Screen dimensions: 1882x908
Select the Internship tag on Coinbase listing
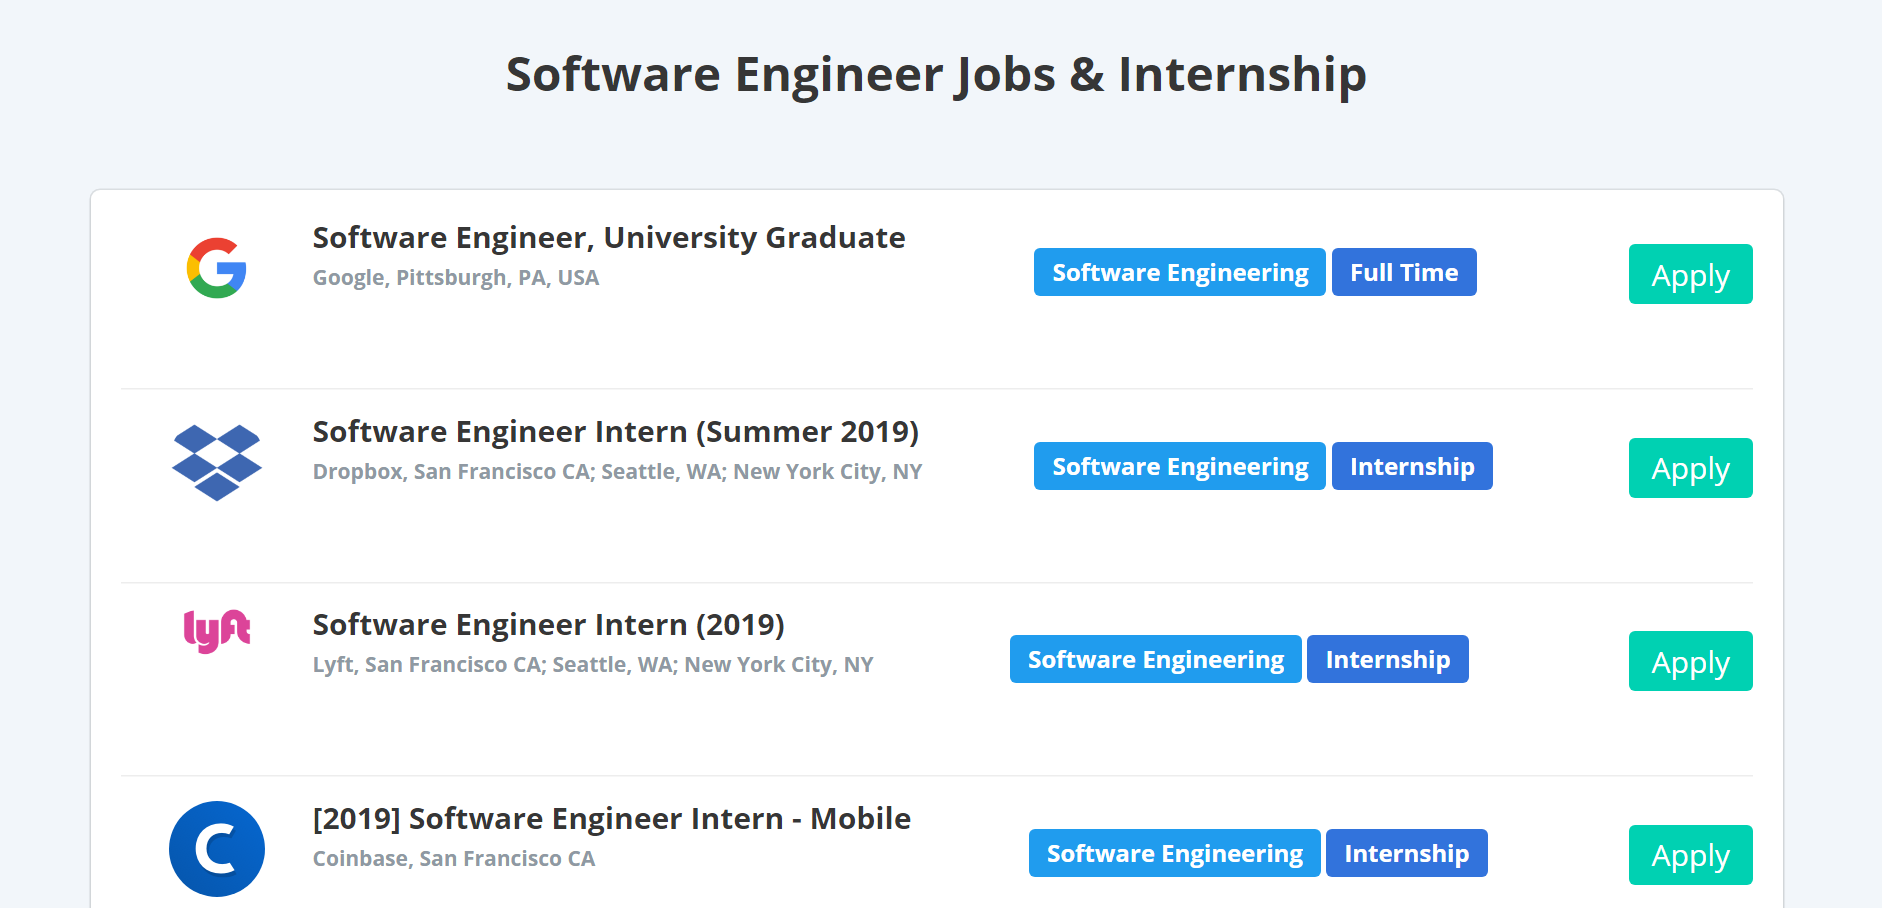[x=1406, y=853]
